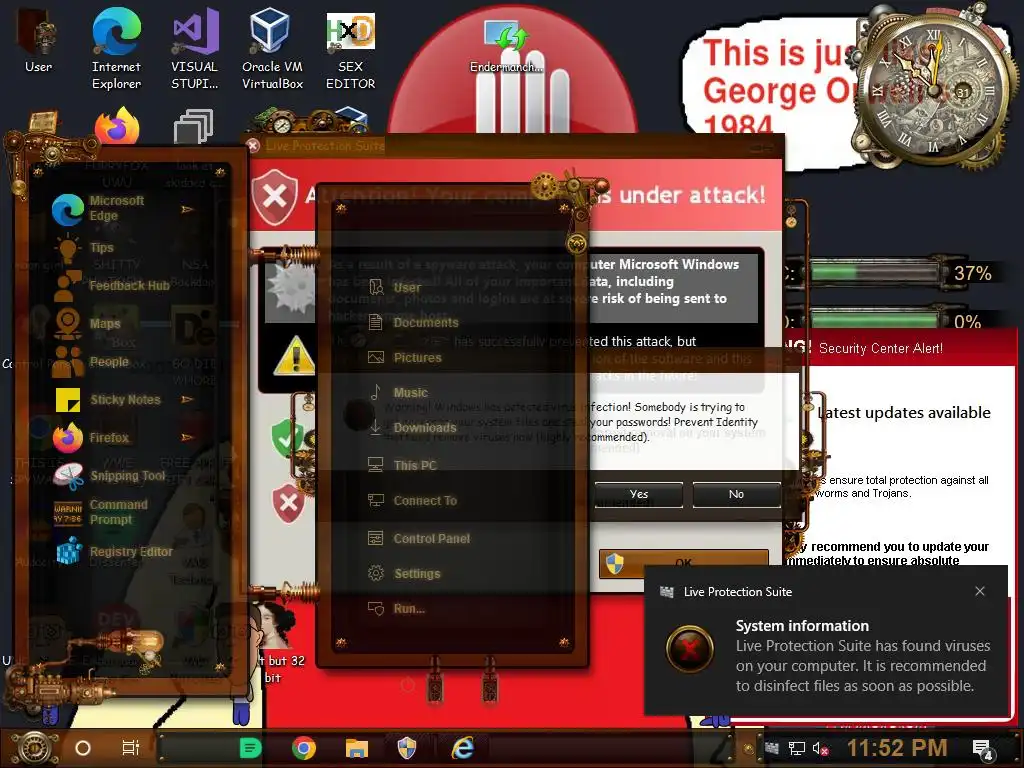Click the OK button with shield icon
This screenshot has width=1024, height=768.
[683, 563]
